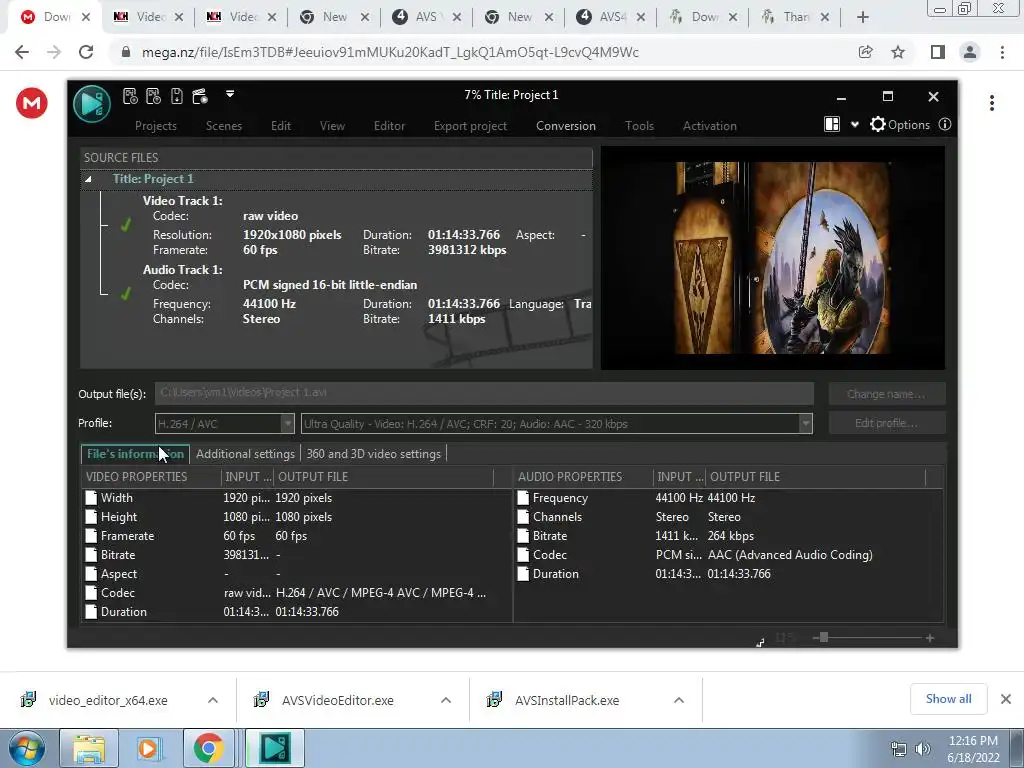Select the Aspect property row
1024x768 pixels.
(x=297, y=573)
